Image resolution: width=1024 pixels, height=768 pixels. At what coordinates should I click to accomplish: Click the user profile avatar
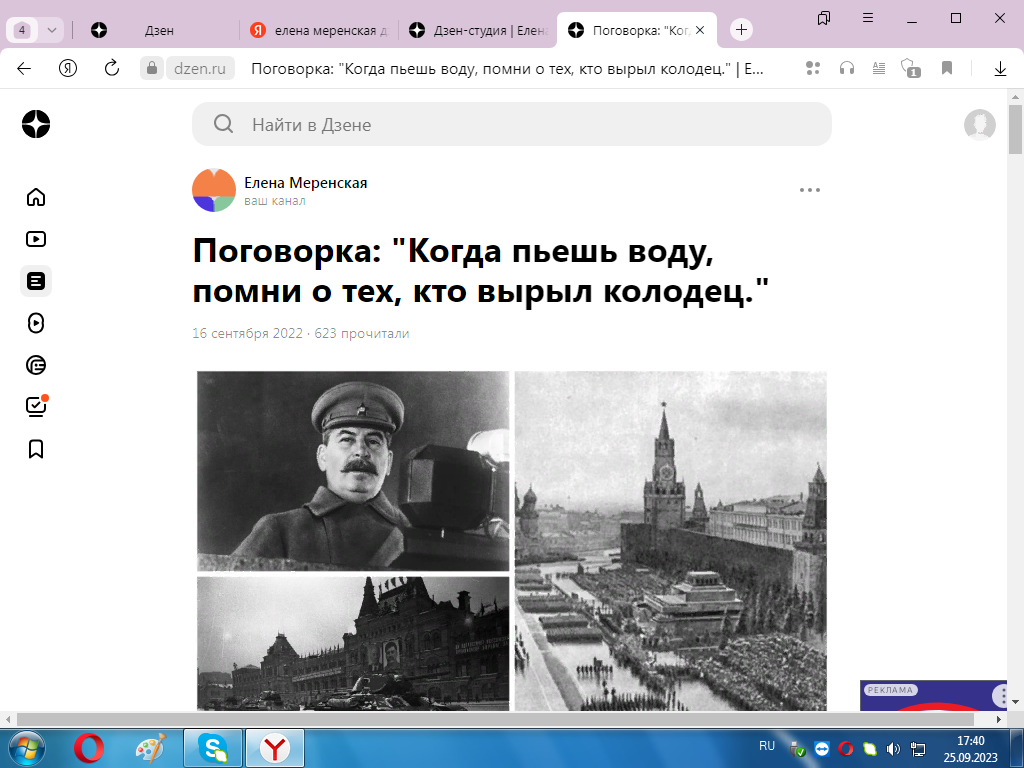click(x=980, y=125)
